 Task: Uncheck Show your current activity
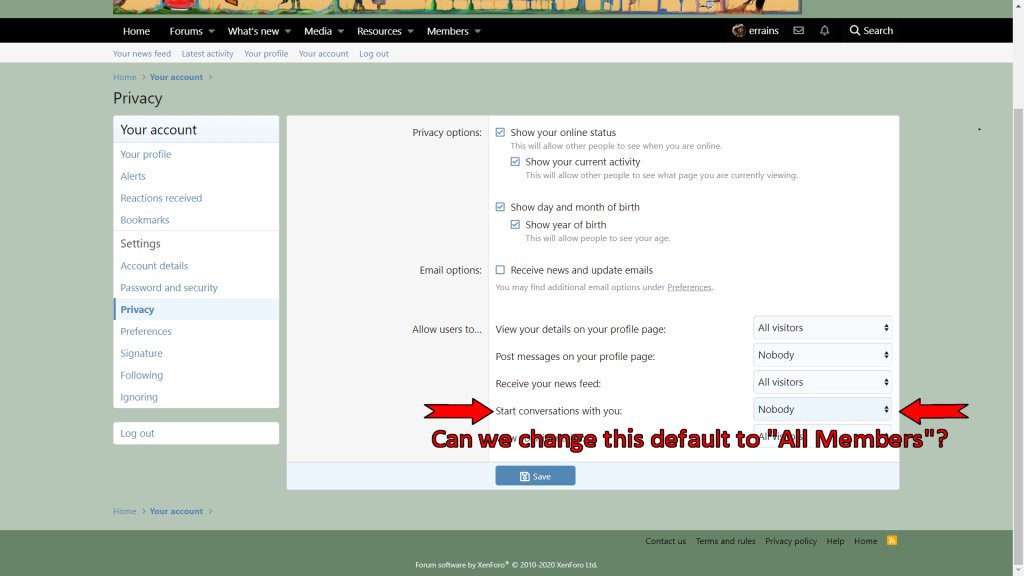point(515,162)
